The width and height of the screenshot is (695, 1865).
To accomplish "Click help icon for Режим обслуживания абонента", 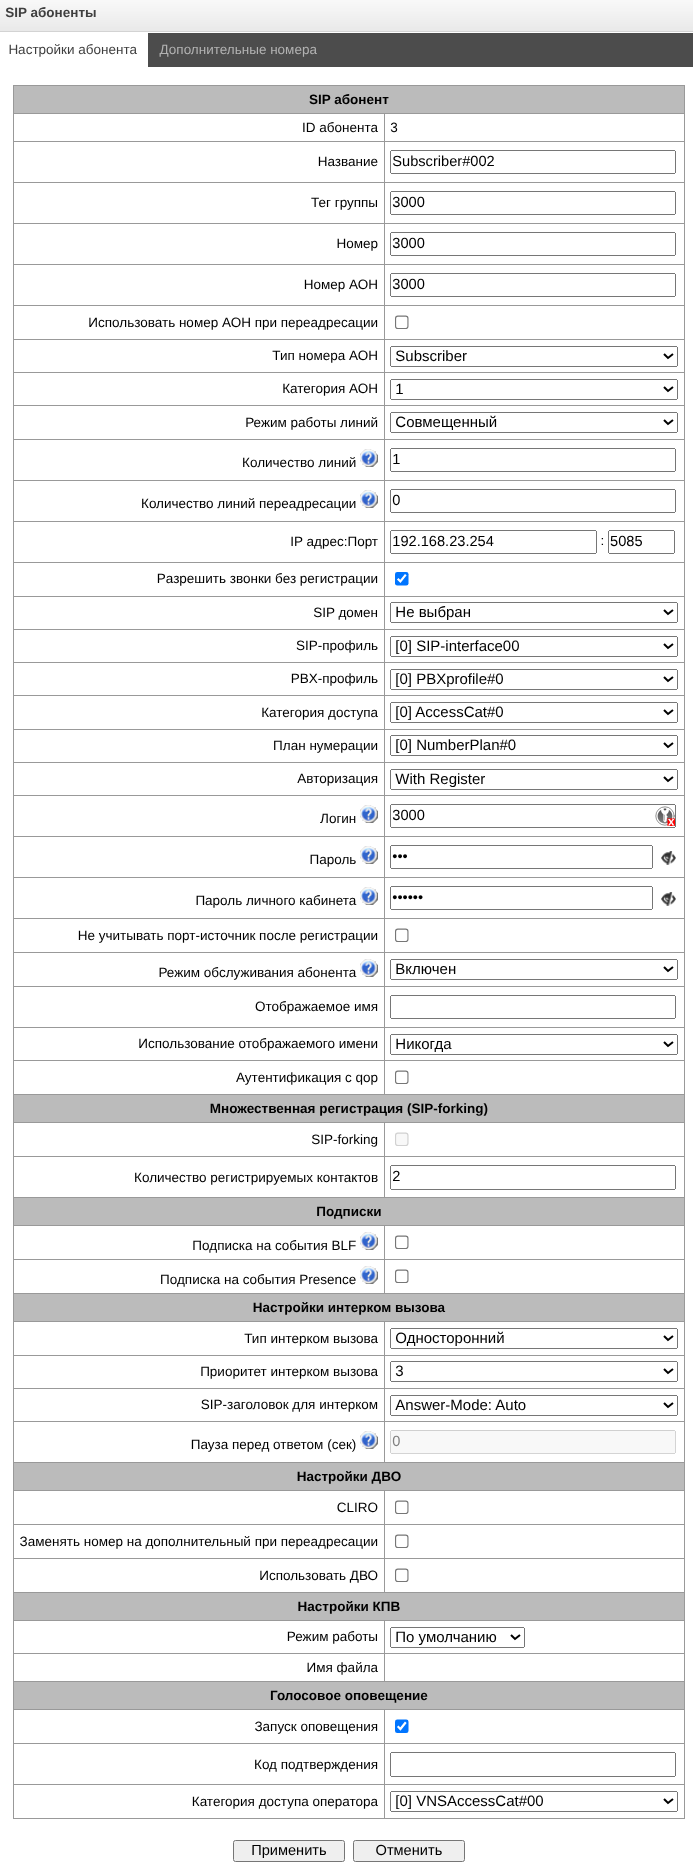I will click(x=369, y=970).
